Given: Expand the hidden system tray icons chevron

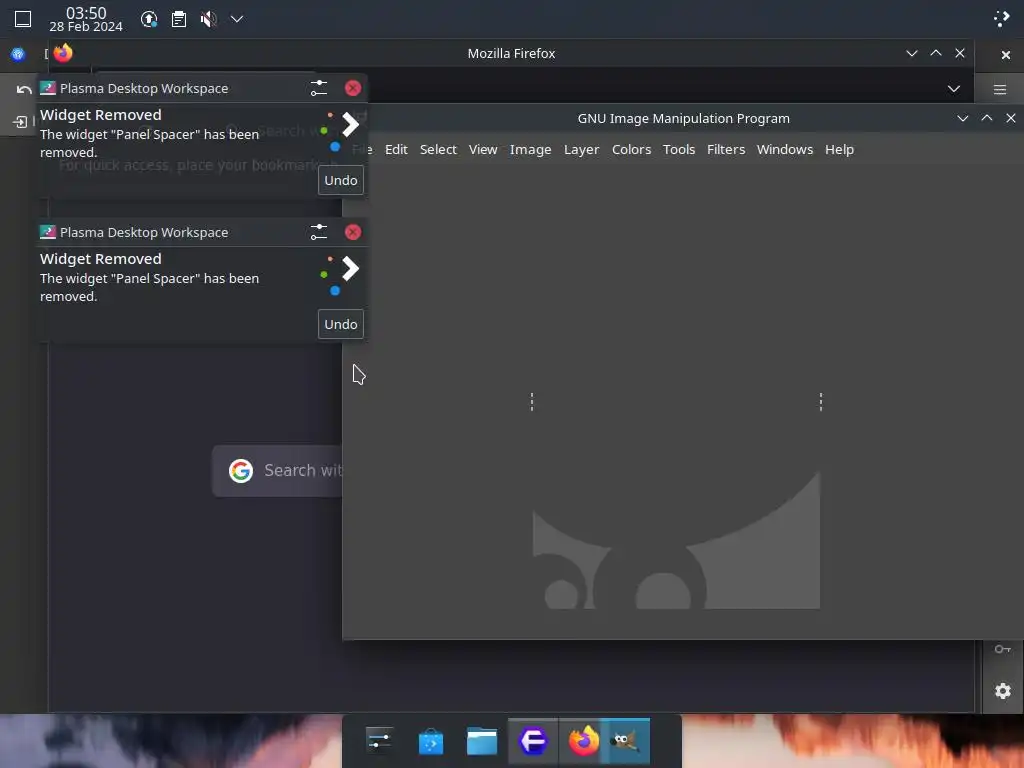Looking at the screenshot, I should point(237,19).
